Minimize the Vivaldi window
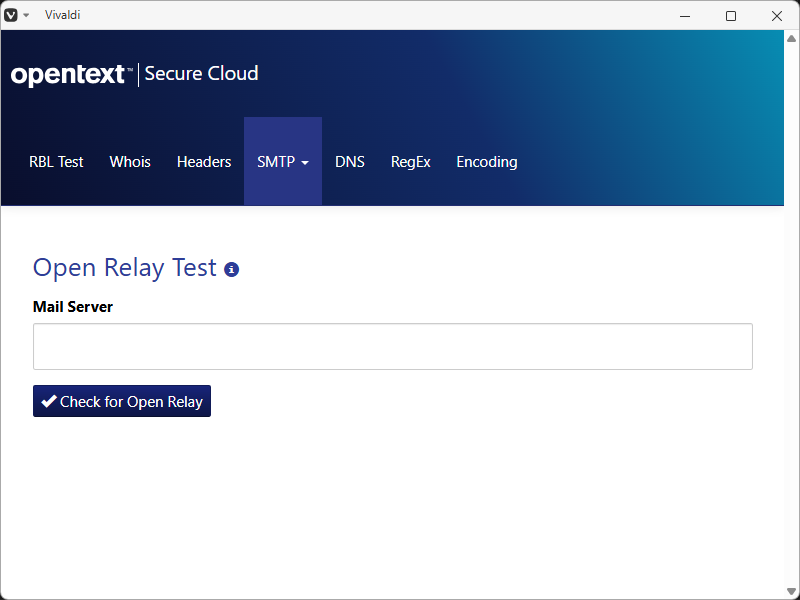Image resolution: width=800 pixels, height=600 pixels. coord(686,15)
